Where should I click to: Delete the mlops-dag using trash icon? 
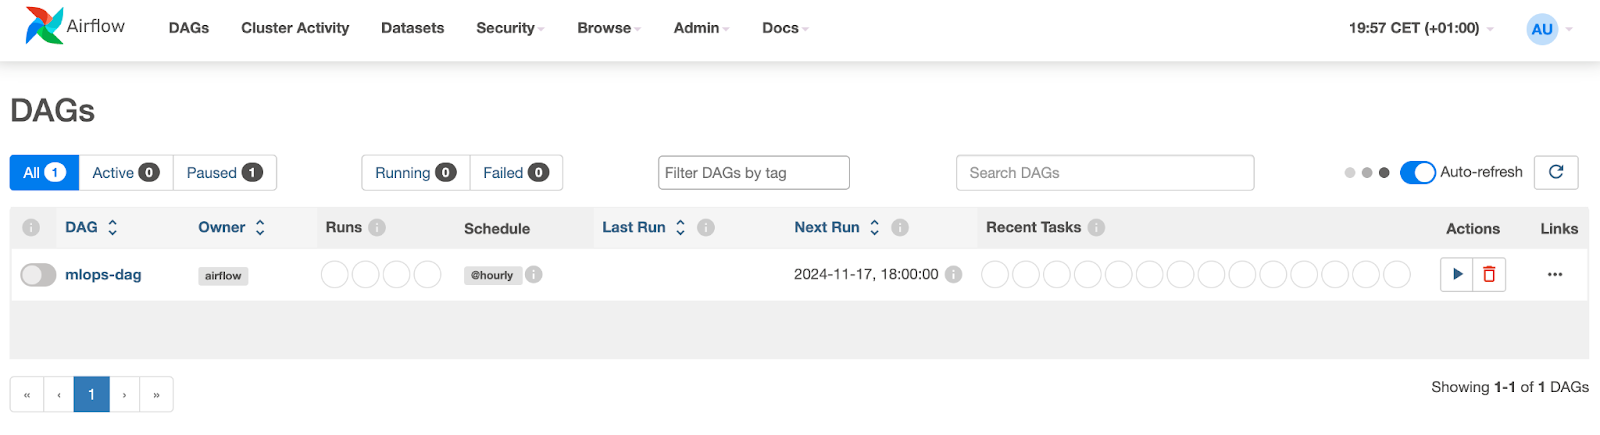click(x=1489, y=274)
